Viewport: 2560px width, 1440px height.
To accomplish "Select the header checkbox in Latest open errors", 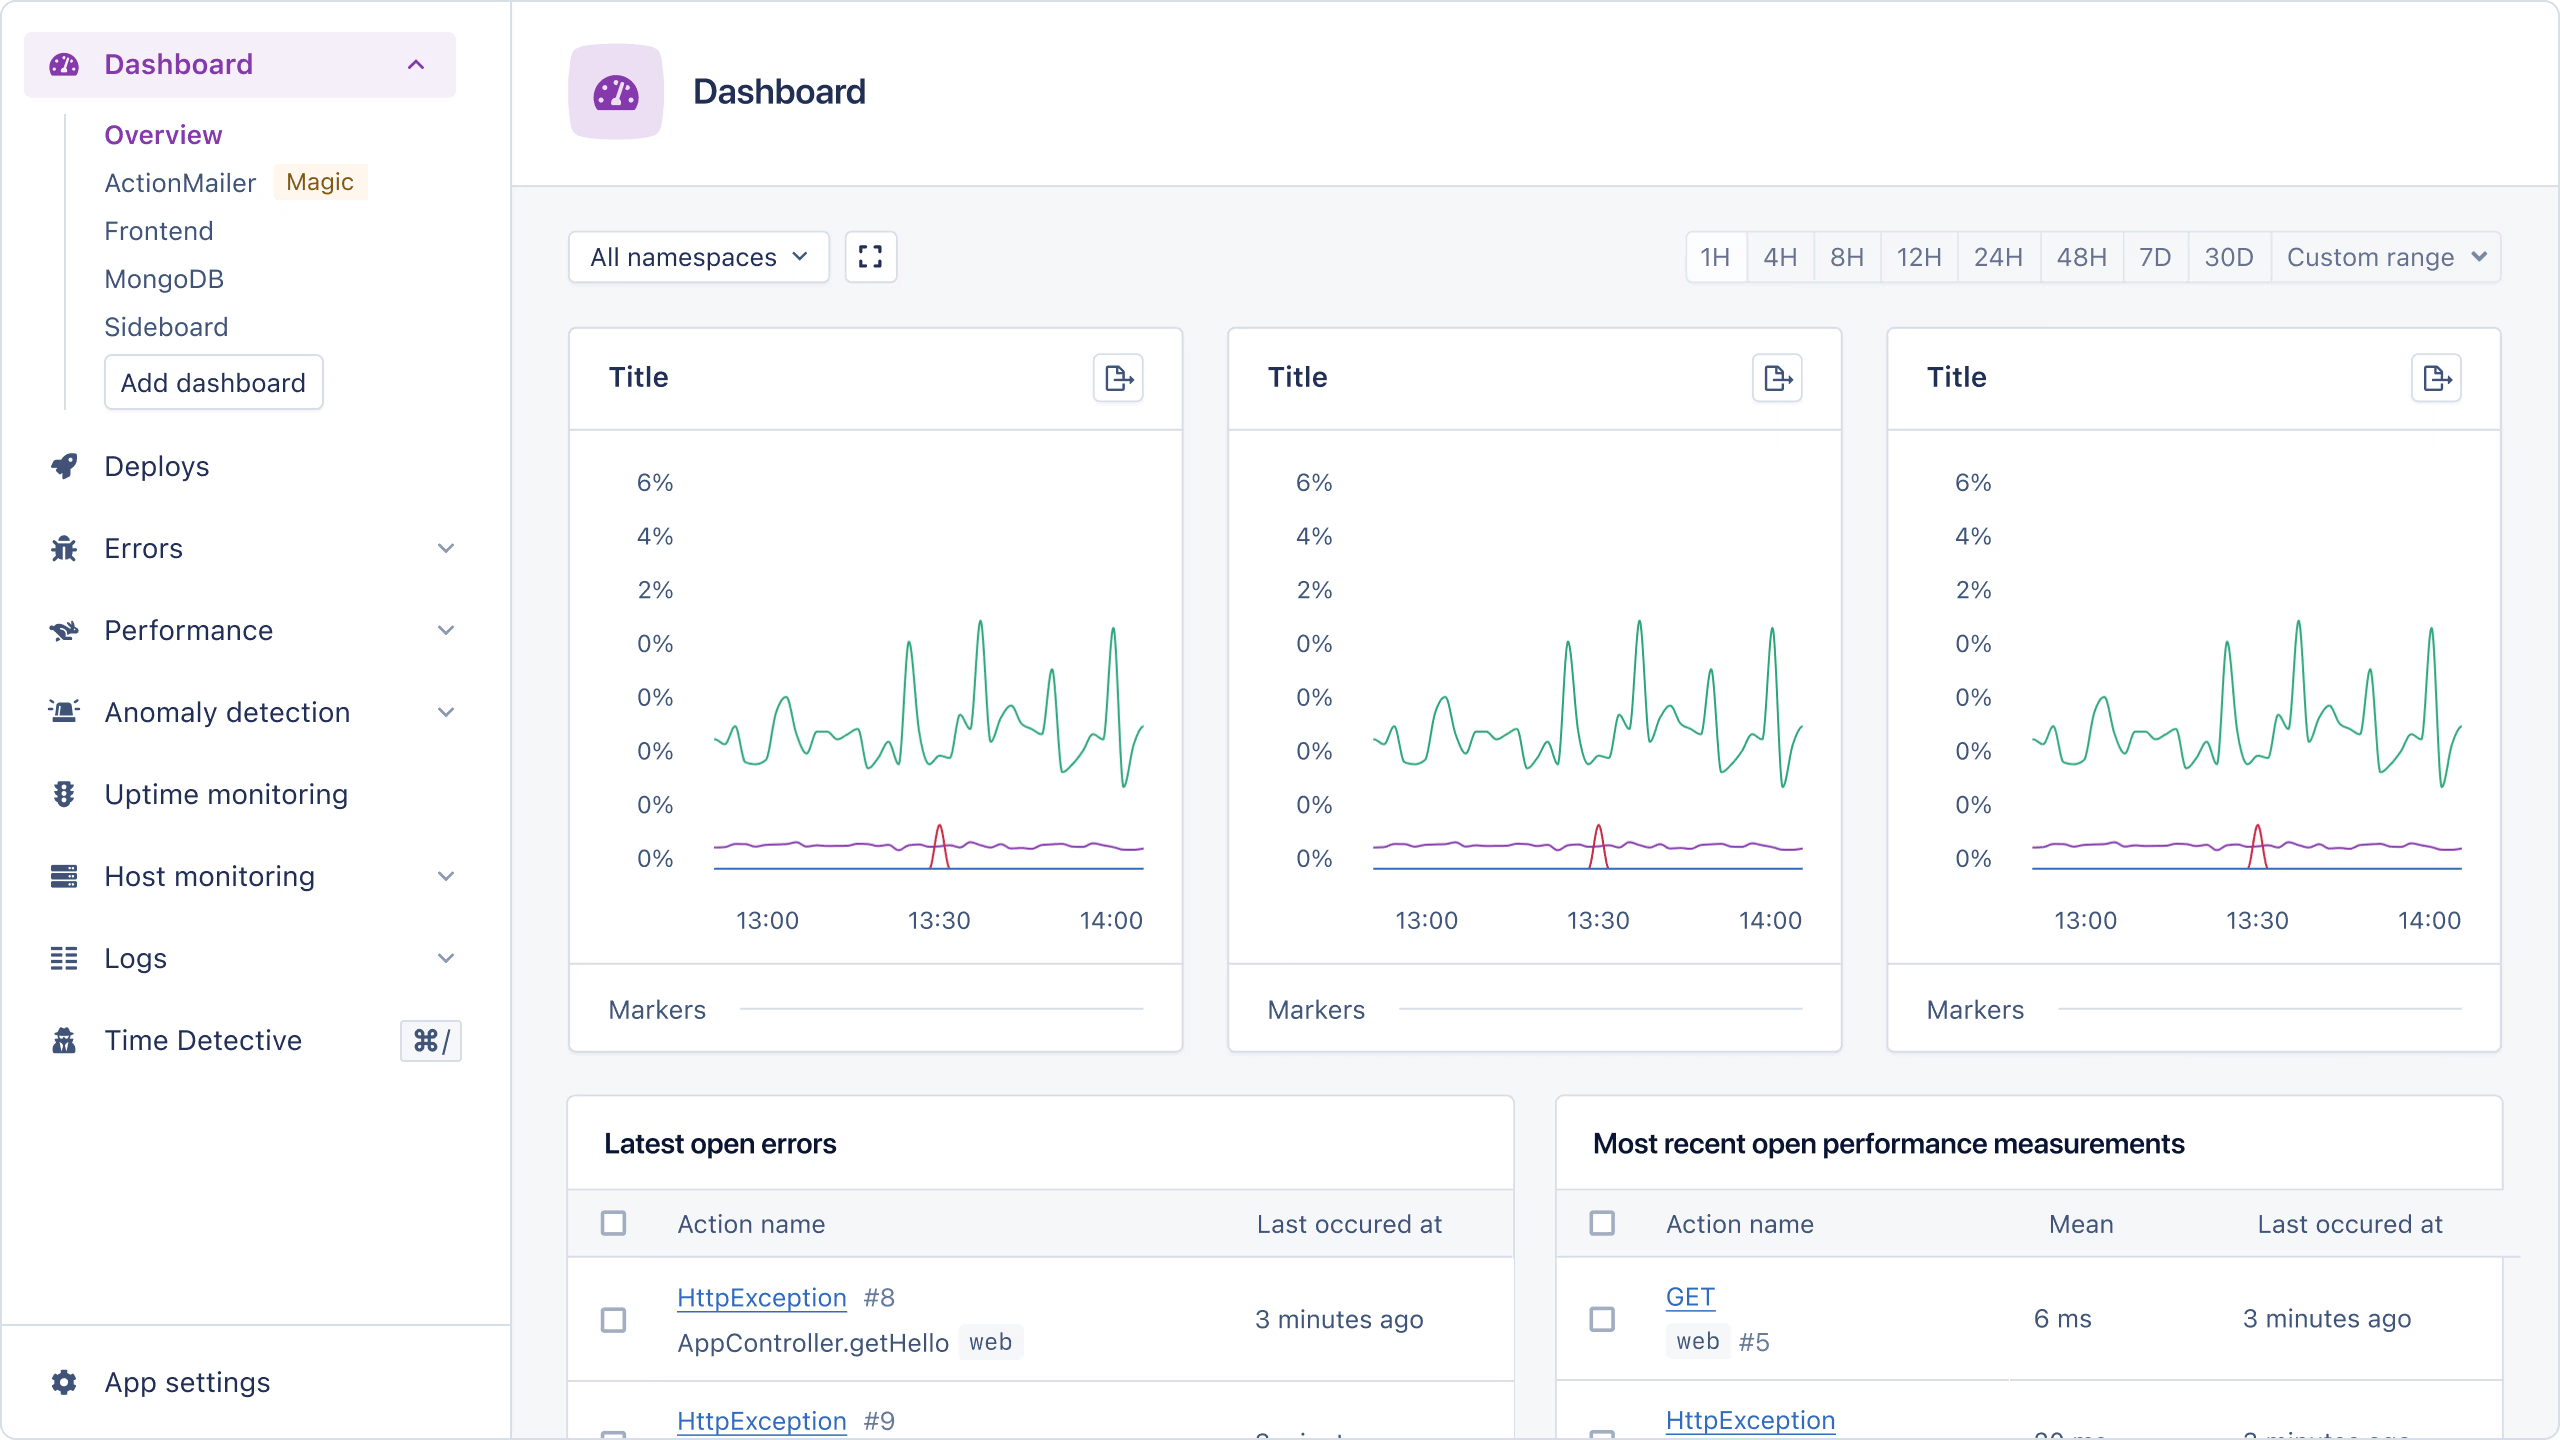I will click(x=613, y=1223).
